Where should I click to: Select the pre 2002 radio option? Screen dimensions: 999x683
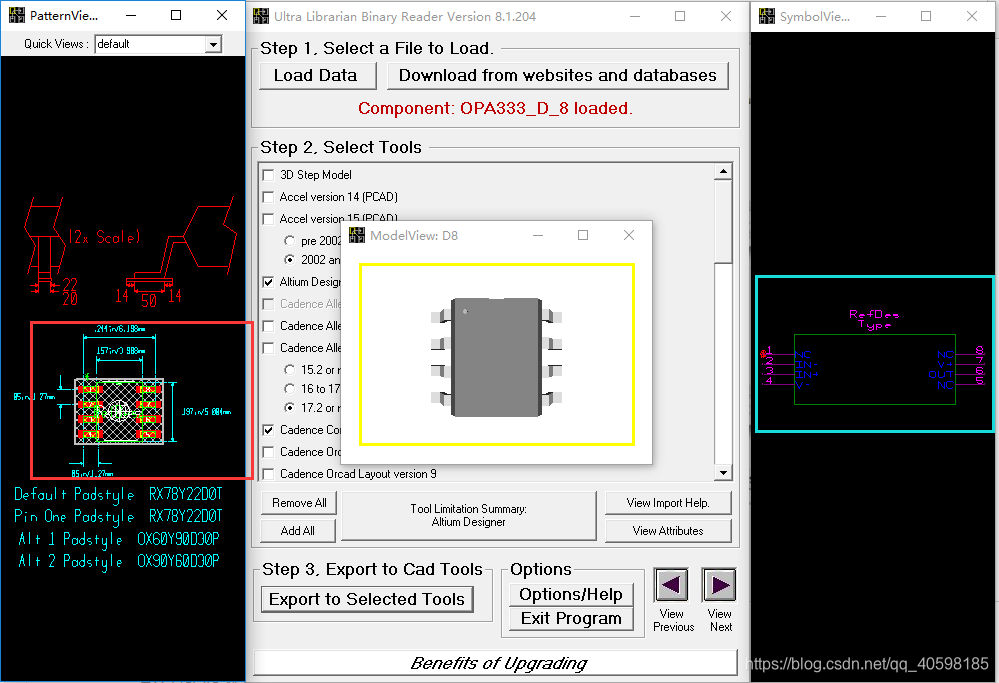point(289,241)
